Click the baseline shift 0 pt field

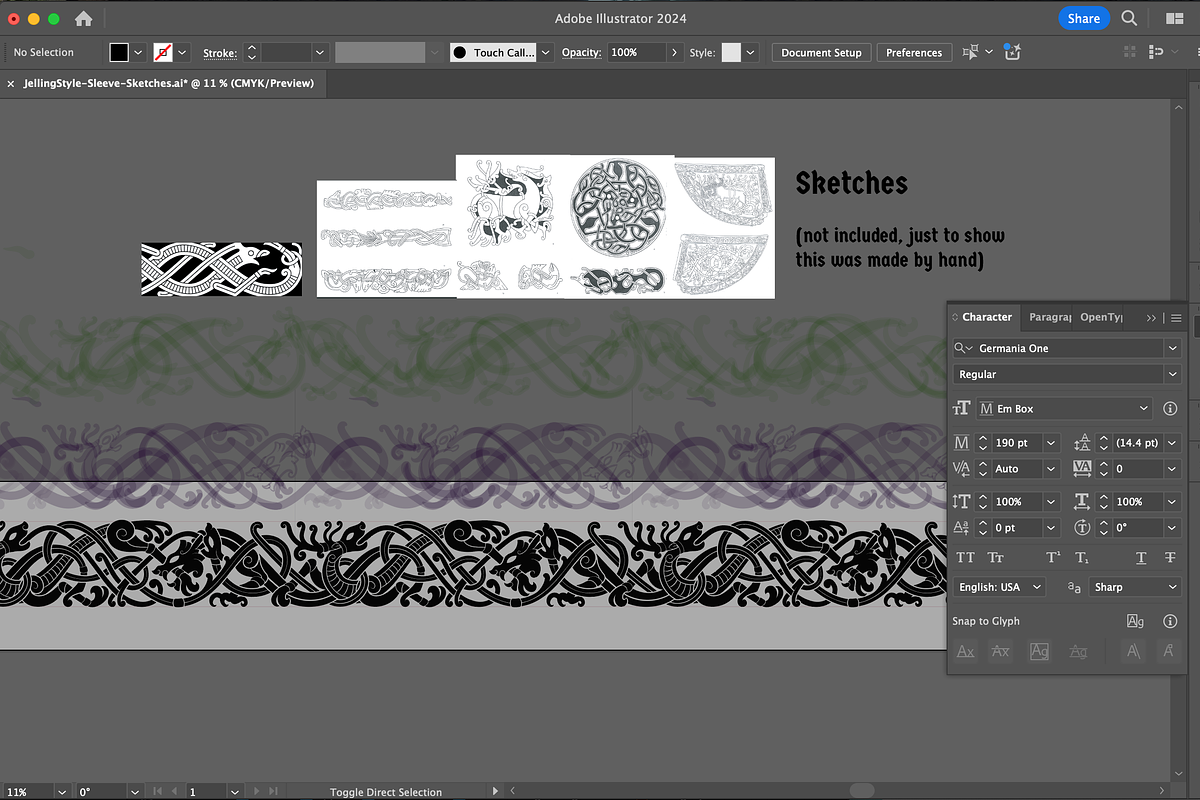(1017, 528)
